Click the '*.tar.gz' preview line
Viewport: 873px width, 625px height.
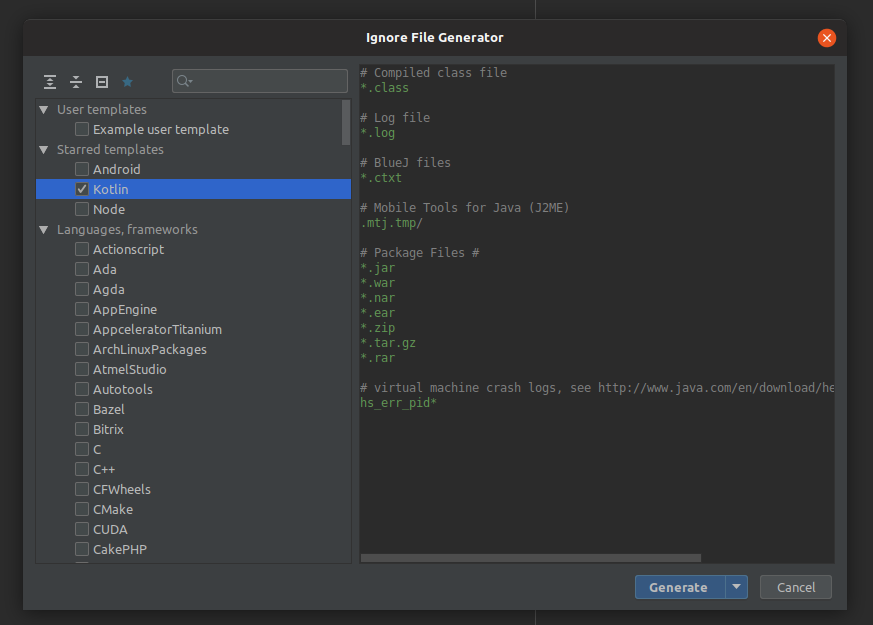388,343
